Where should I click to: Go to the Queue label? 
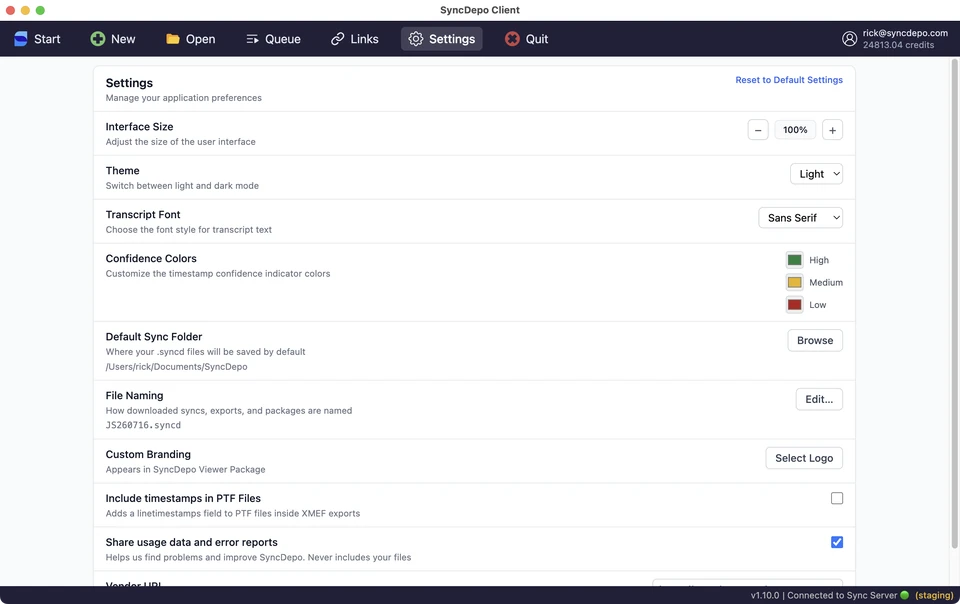(x=283, y=39)
